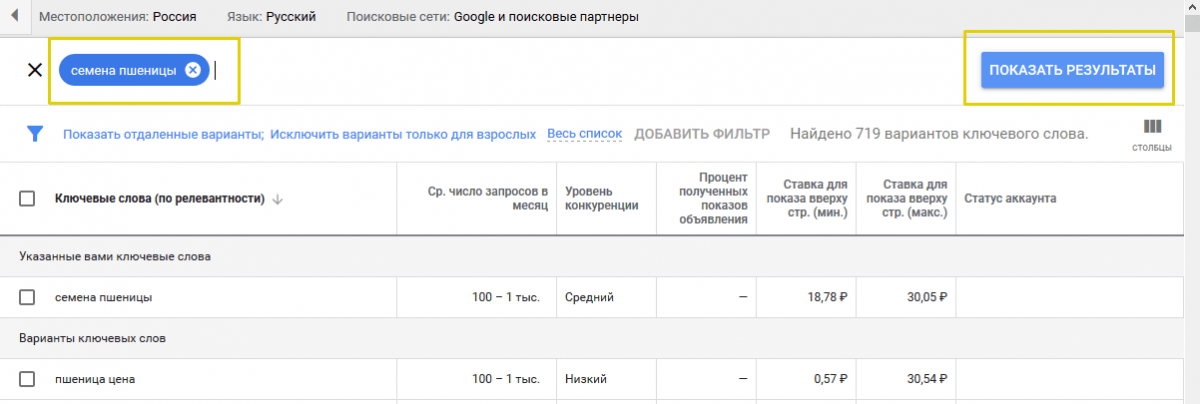This screenshot has width=1200, height=404.
Task: Toggle the select-all checkbox in table header
Action: (x=27, y=199)
